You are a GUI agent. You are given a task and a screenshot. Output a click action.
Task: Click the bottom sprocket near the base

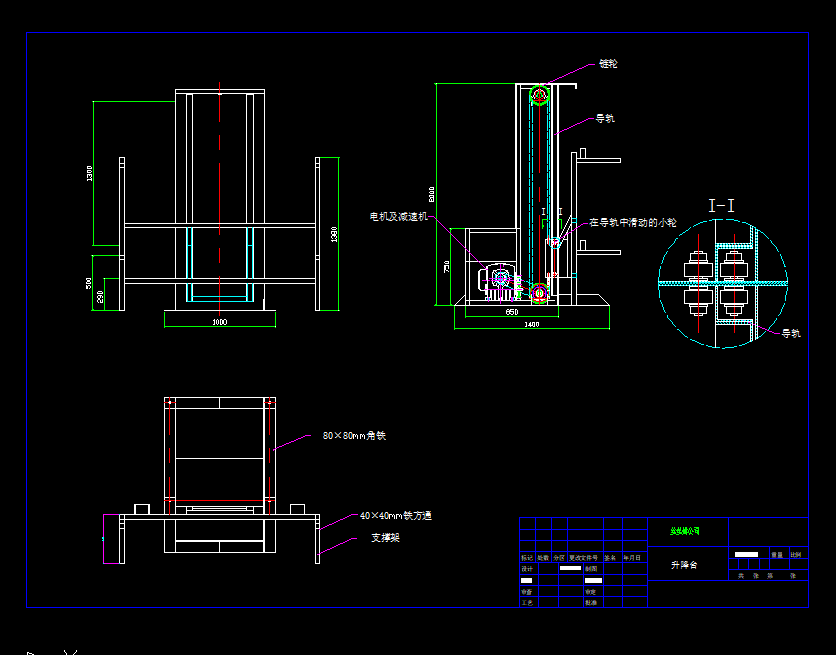(540, 293)
